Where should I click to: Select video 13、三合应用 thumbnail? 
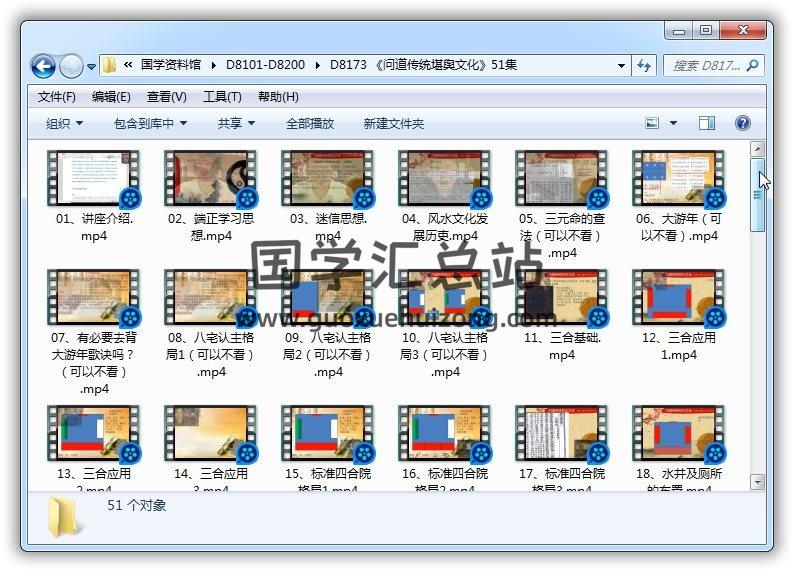coord(94,433)
